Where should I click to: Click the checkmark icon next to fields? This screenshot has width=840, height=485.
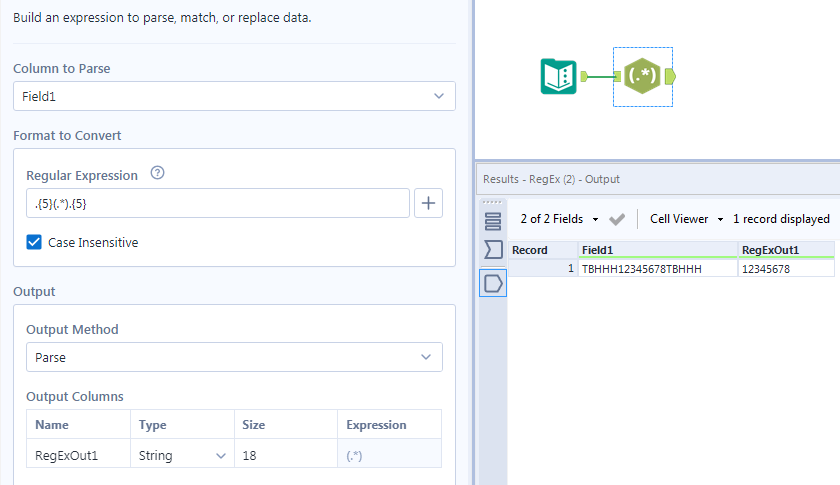click(x=617, y=219)
